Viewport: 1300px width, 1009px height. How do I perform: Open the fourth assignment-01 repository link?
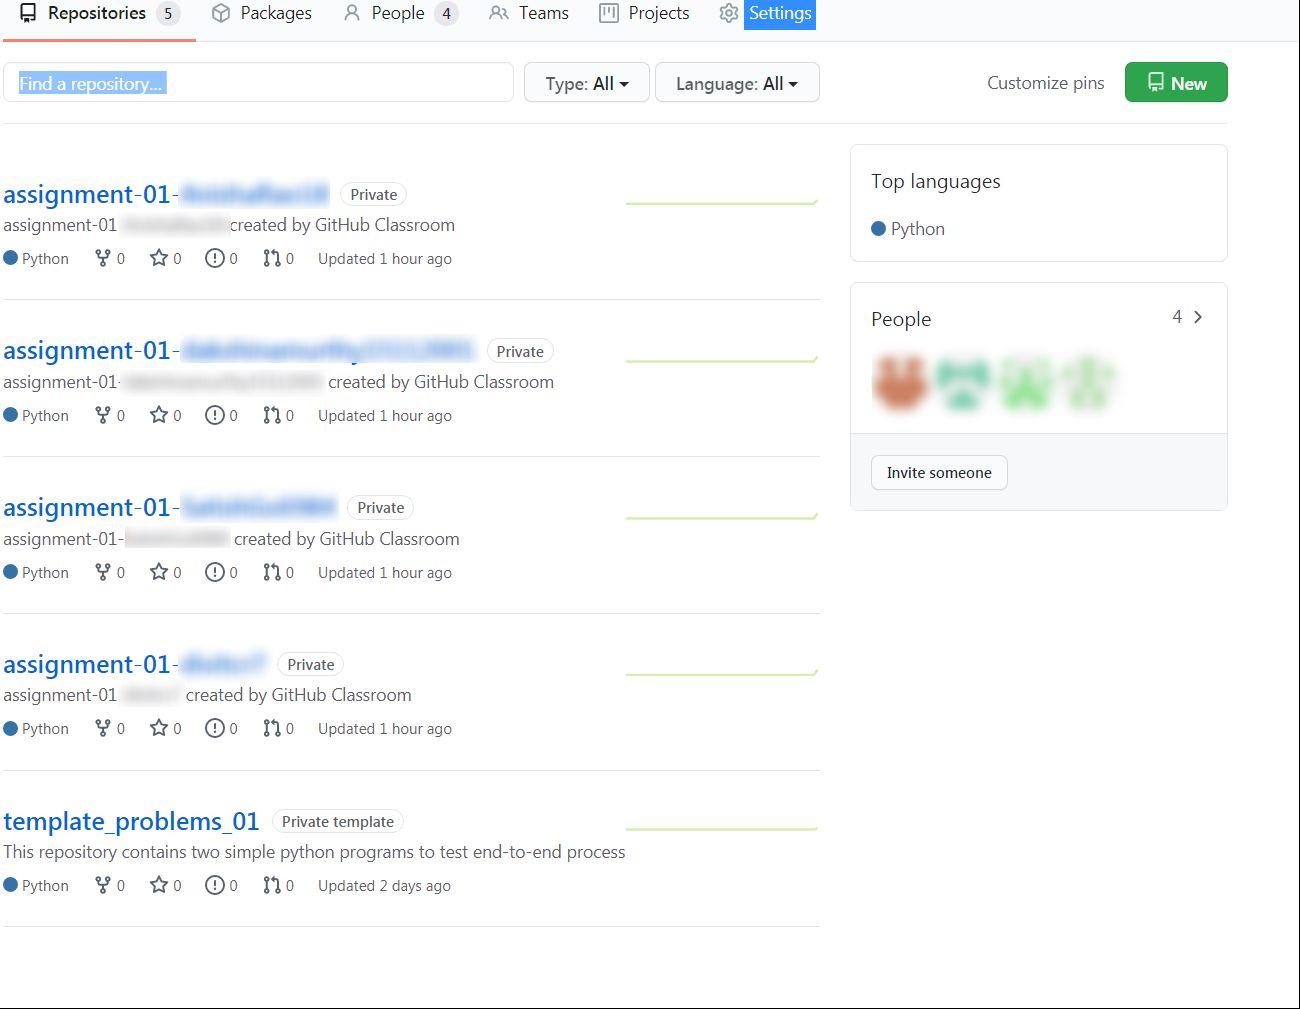pos(135,664)
